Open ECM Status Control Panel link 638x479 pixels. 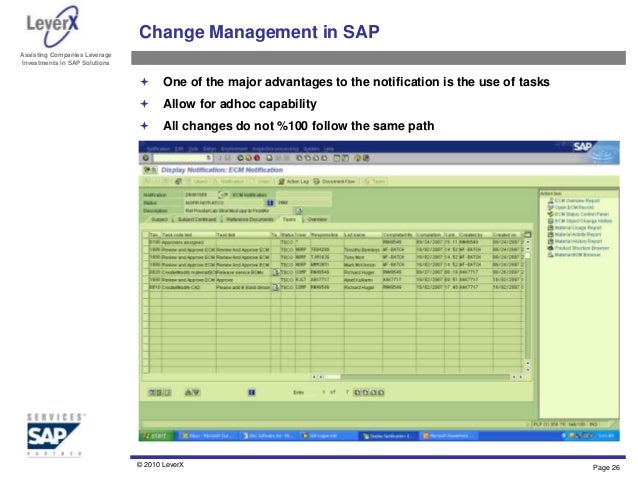click(578, 214)
